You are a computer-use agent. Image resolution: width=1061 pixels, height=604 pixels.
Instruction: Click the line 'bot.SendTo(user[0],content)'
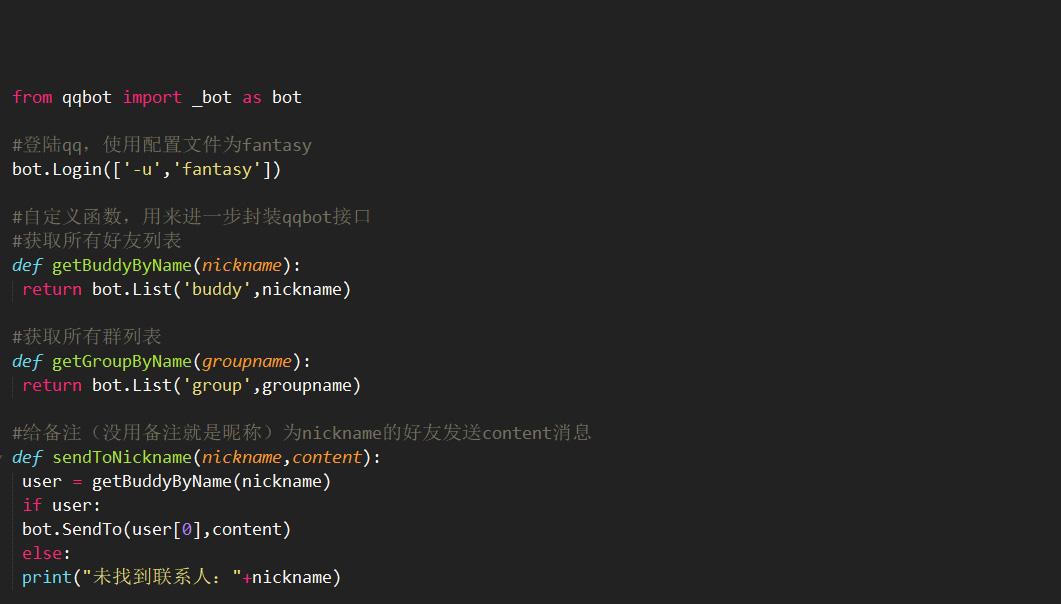(x=156, y=529)
